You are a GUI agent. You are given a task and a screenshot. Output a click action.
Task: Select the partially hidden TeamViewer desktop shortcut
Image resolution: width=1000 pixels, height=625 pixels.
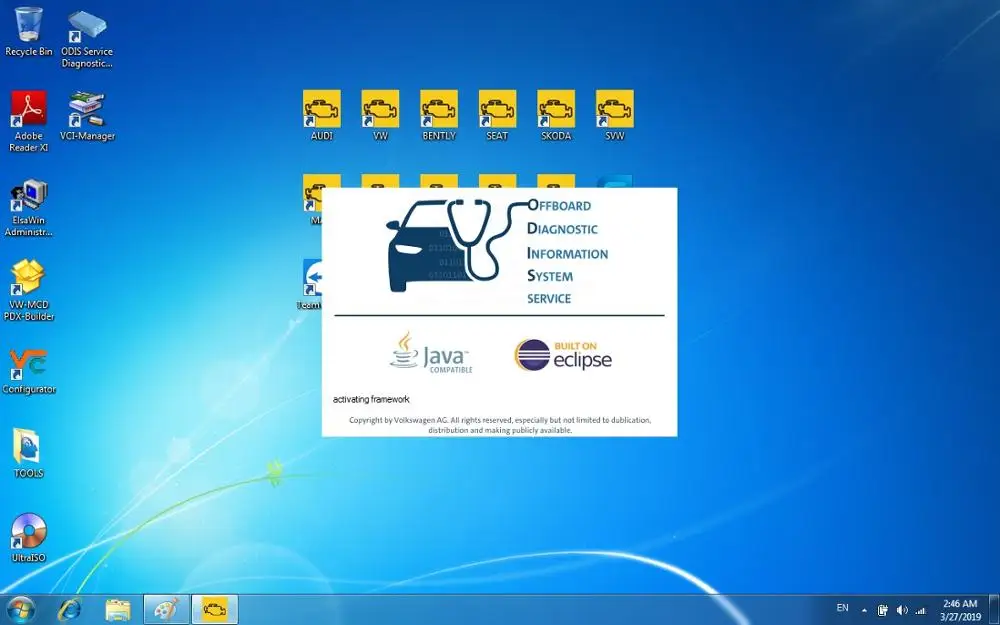(x=312, y=284)
